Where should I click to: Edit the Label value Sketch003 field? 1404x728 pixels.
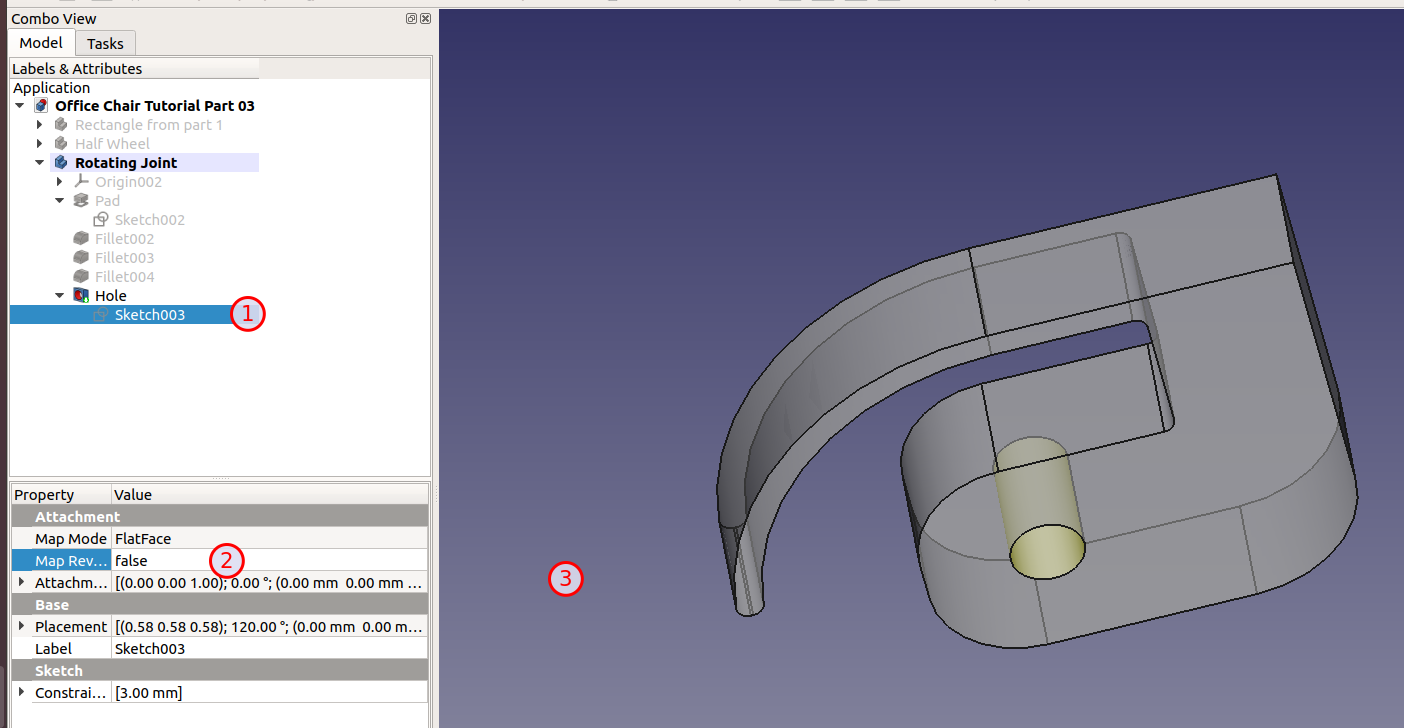[270, 648]
